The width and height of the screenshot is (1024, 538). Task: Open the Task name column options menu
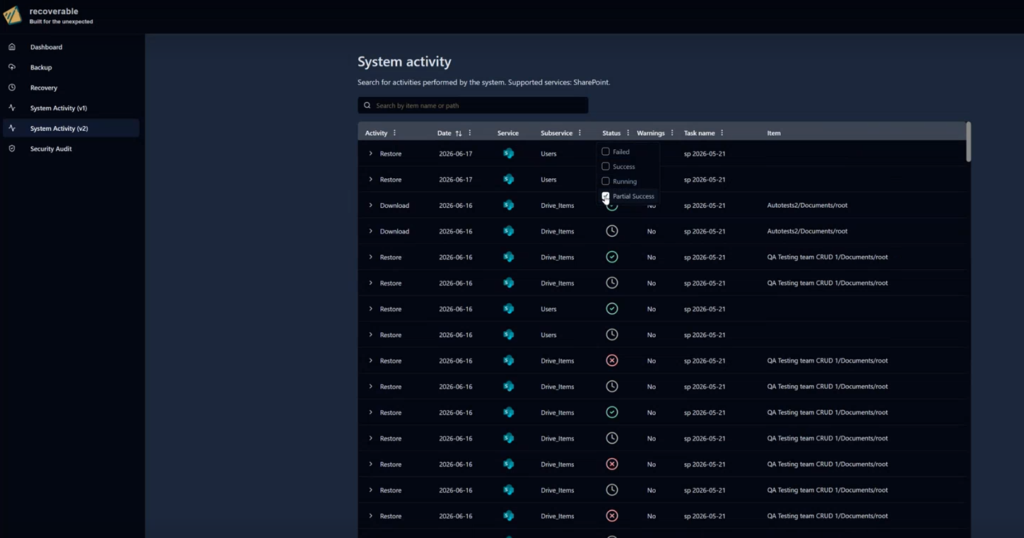pyautogui.click(x=722, y=133)
